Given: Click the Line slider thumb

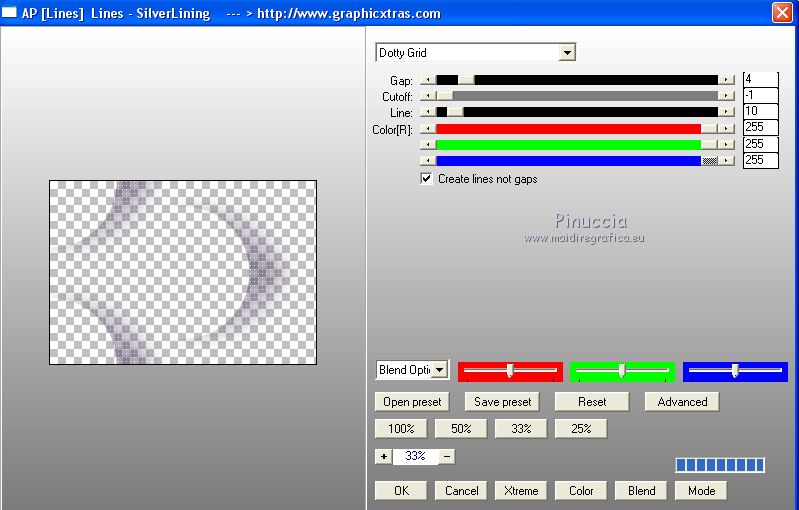Looking at the screenshot, I should coord(455,112).
